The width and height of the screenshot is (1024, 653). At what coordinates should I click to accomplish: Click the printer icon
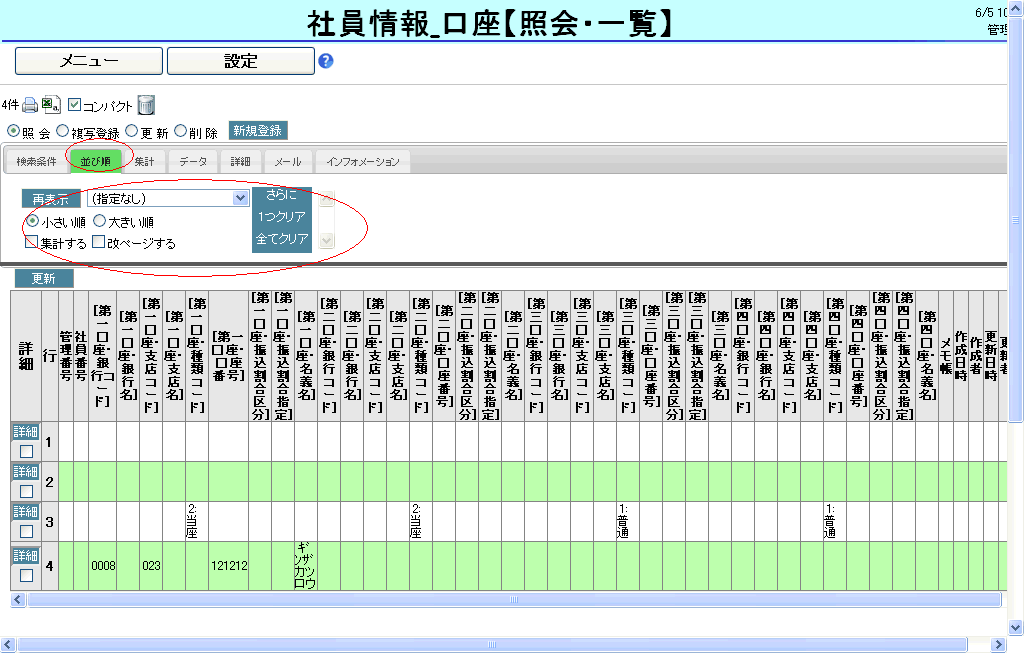(x=30, y=105)
